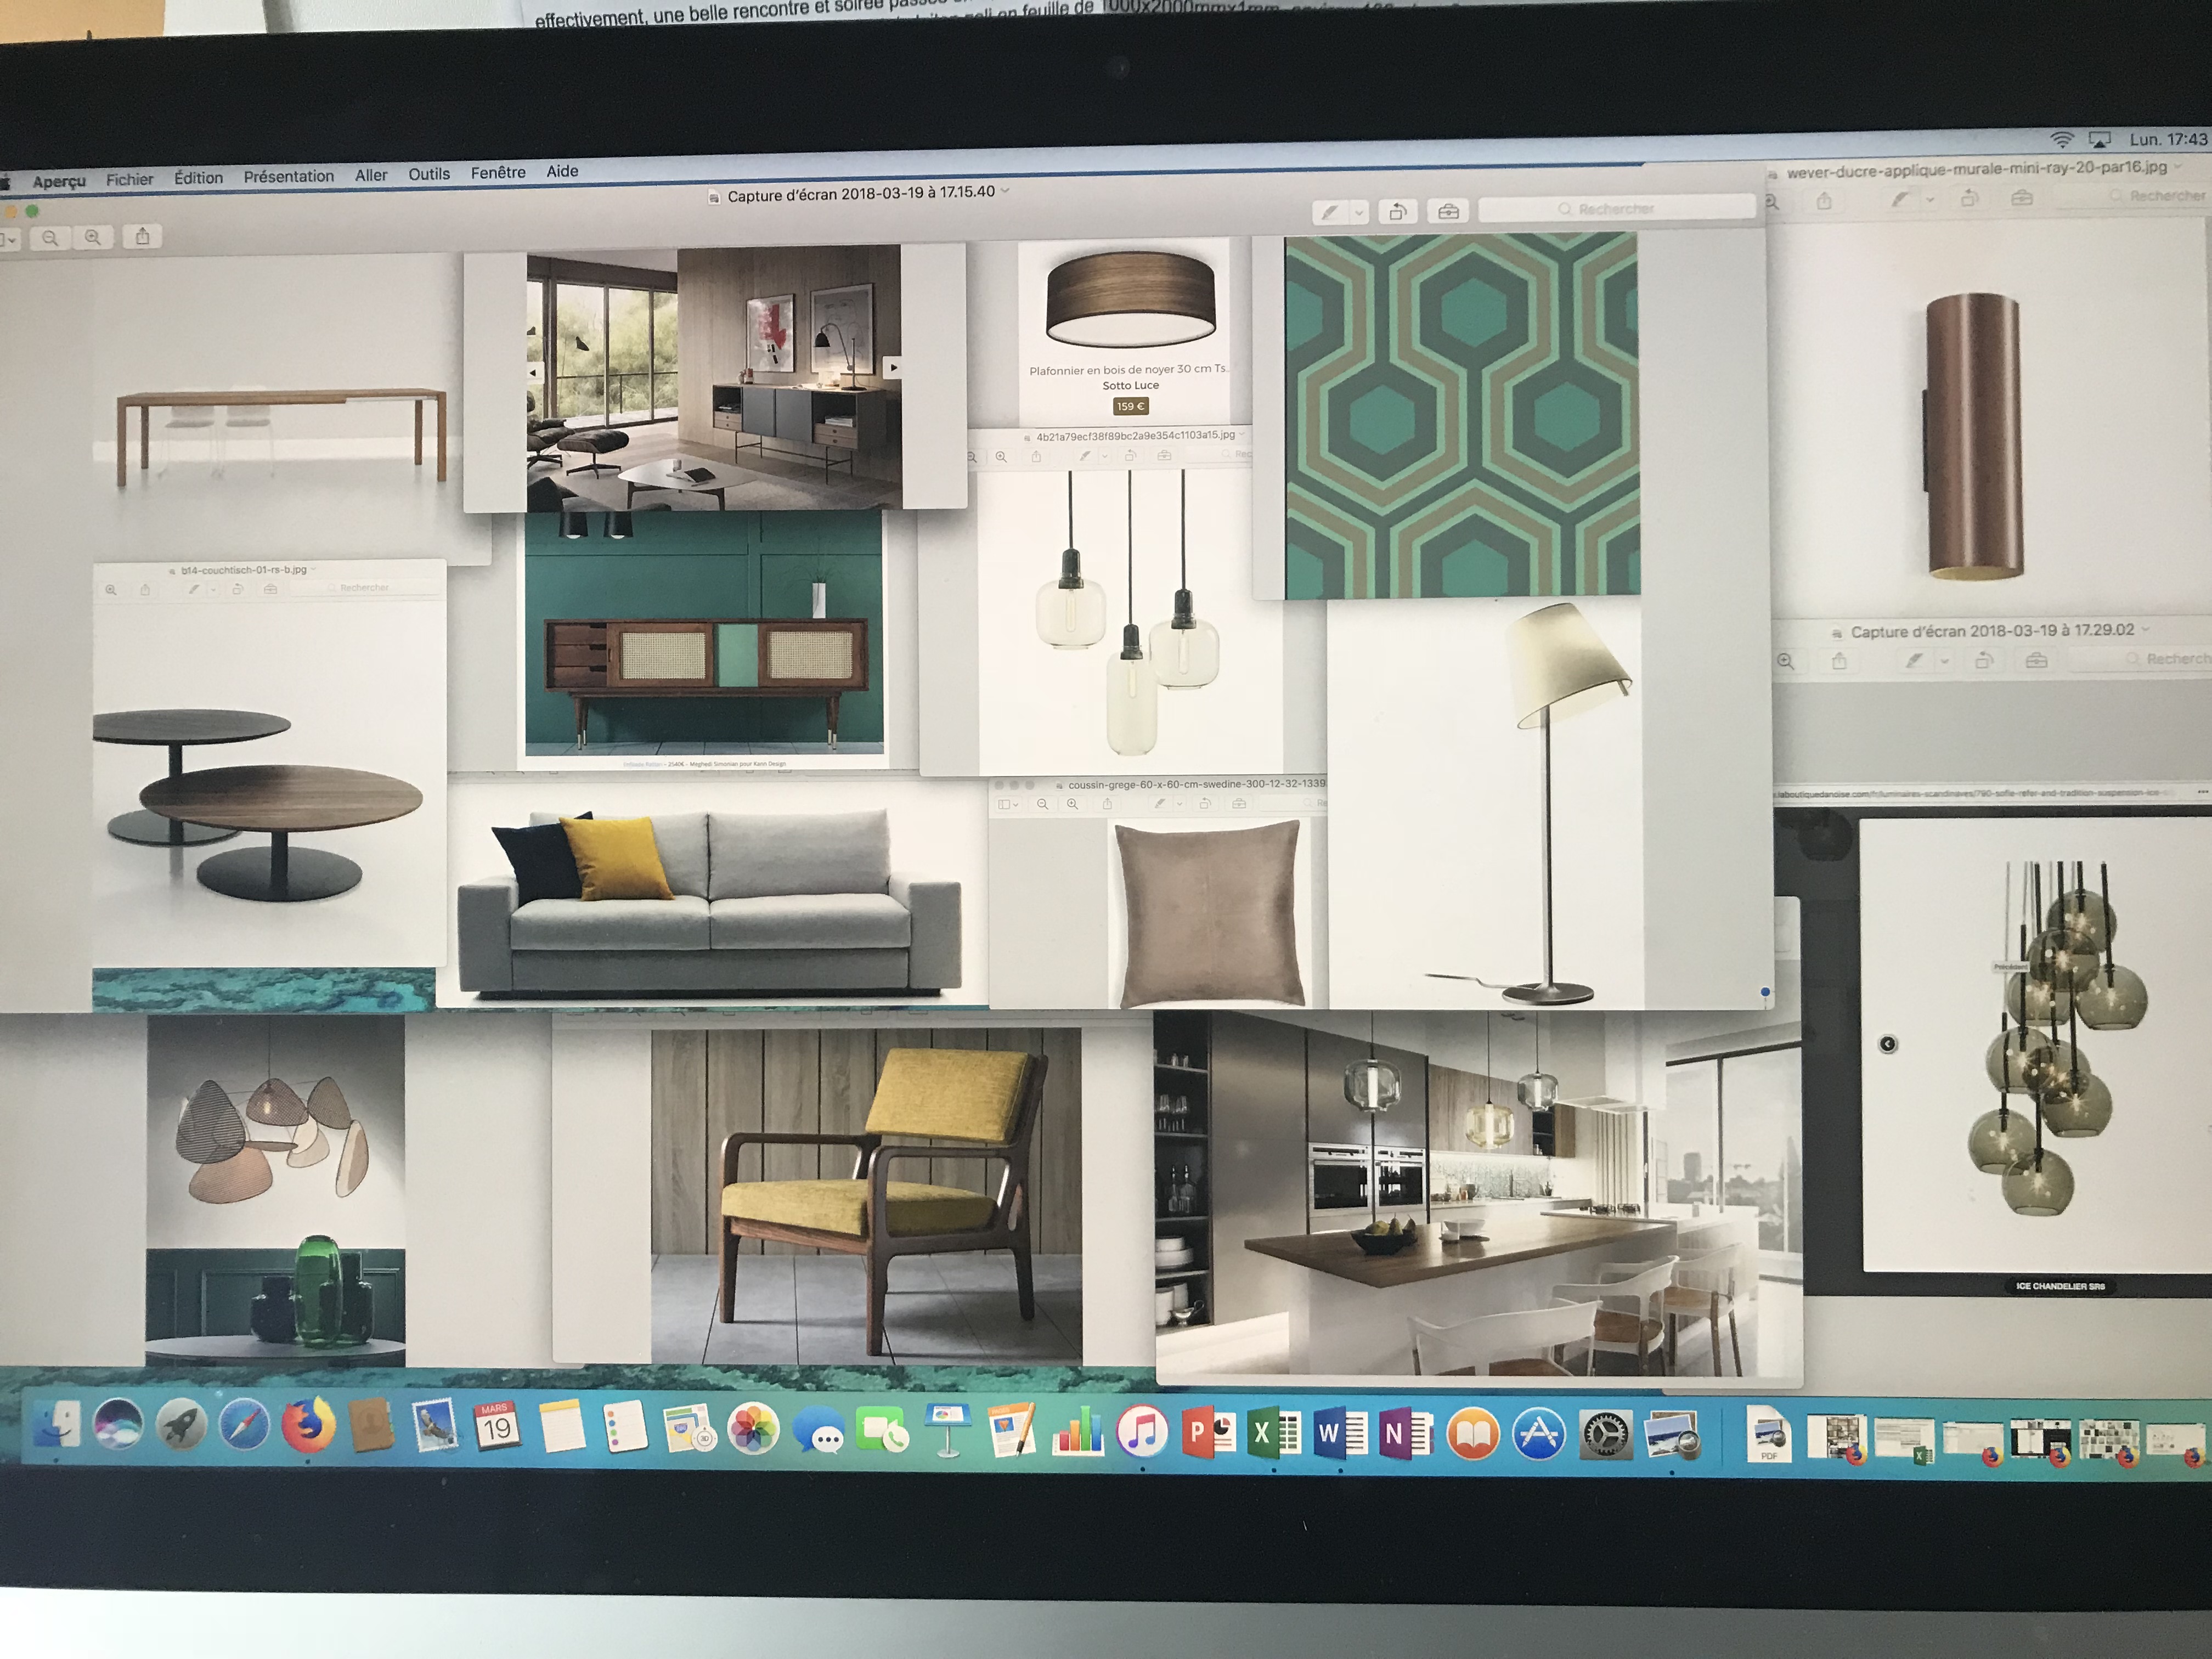Open OneNote from the Dock
Image resolution: width=2212 pixels, height=1659 pixels.
(1405, 1434)
